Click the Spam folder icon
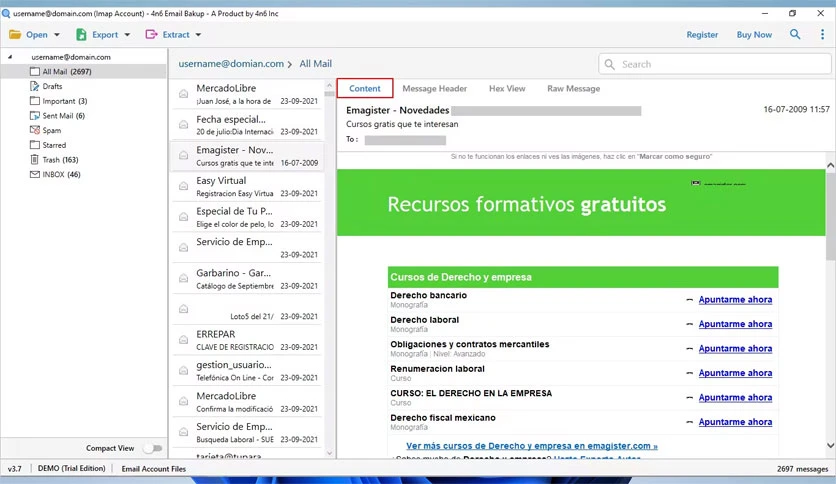 (35, 130)
